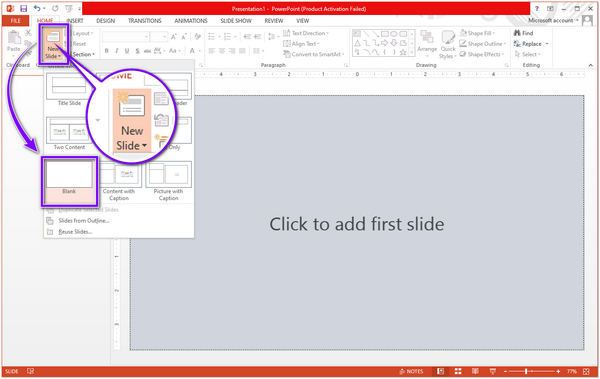Click the Increase Font Size icon

174,37
